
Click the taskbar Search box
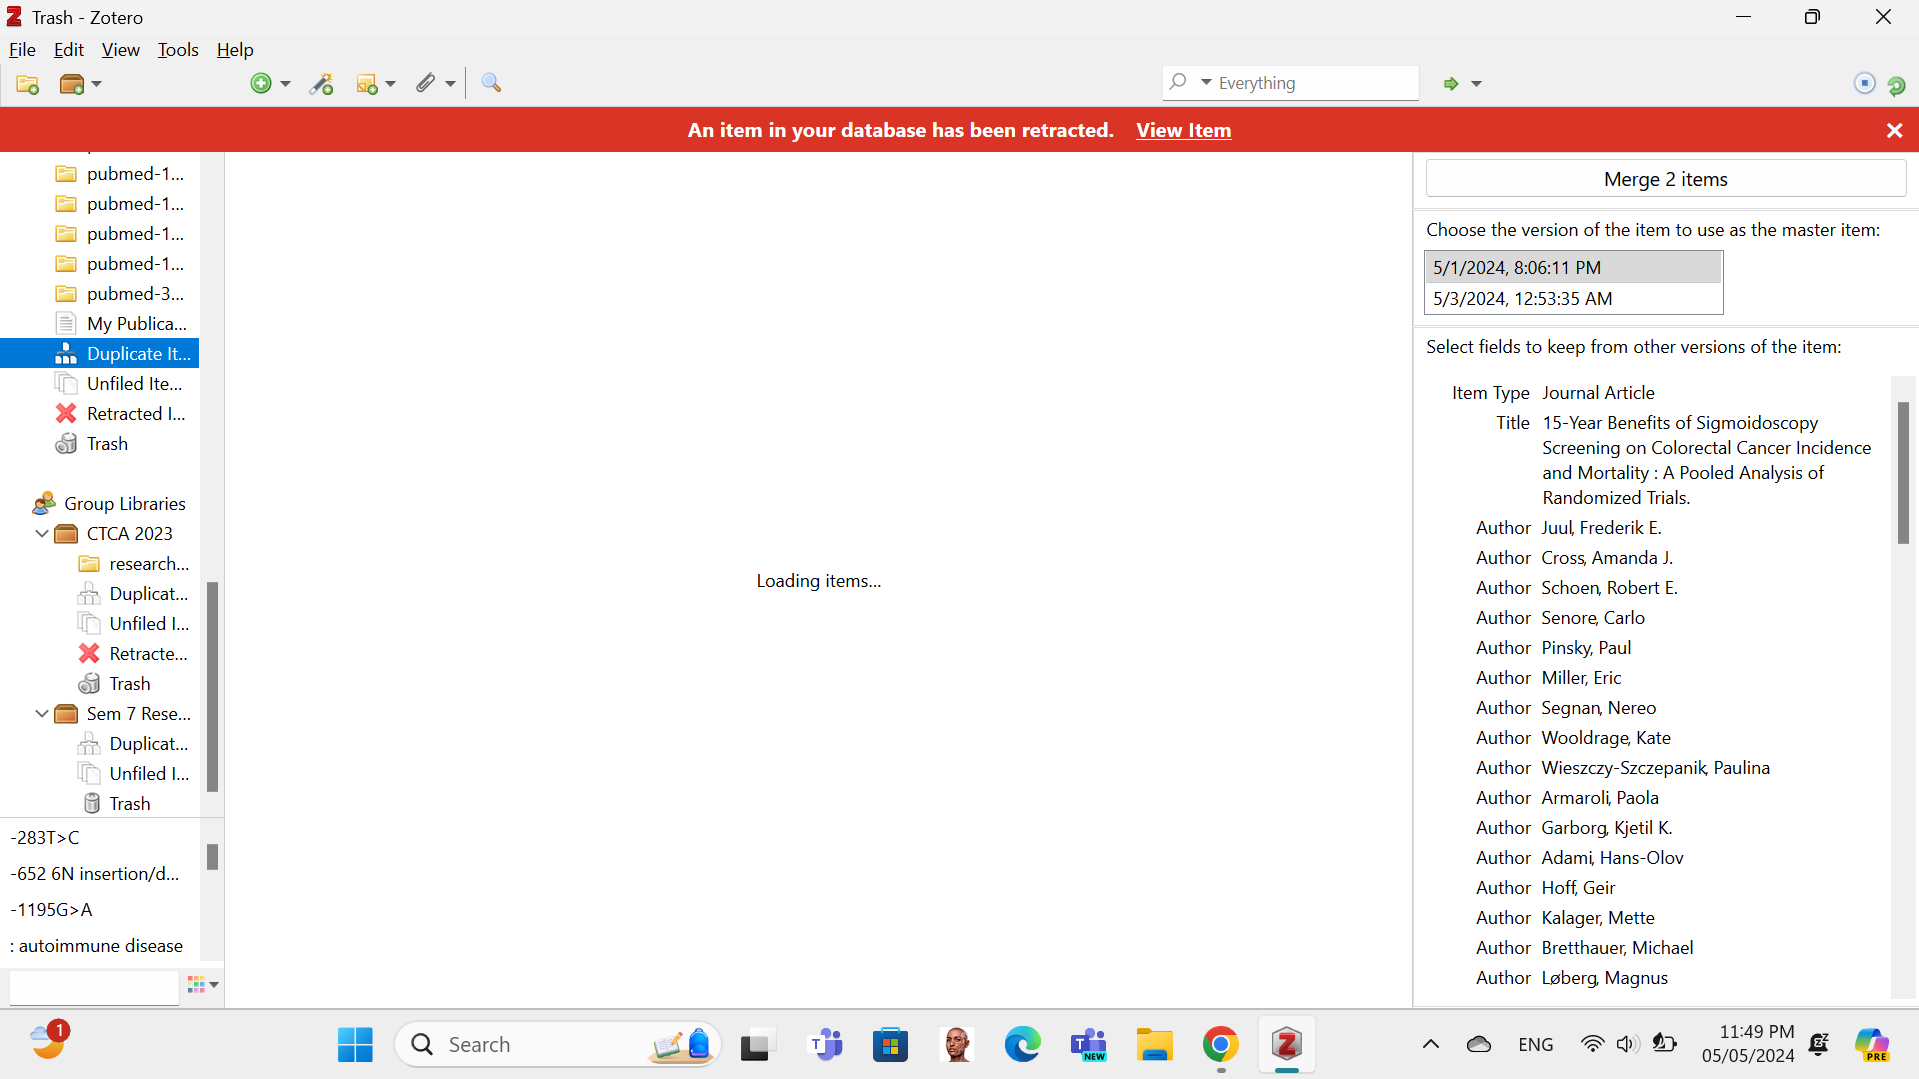point(558,1044)
